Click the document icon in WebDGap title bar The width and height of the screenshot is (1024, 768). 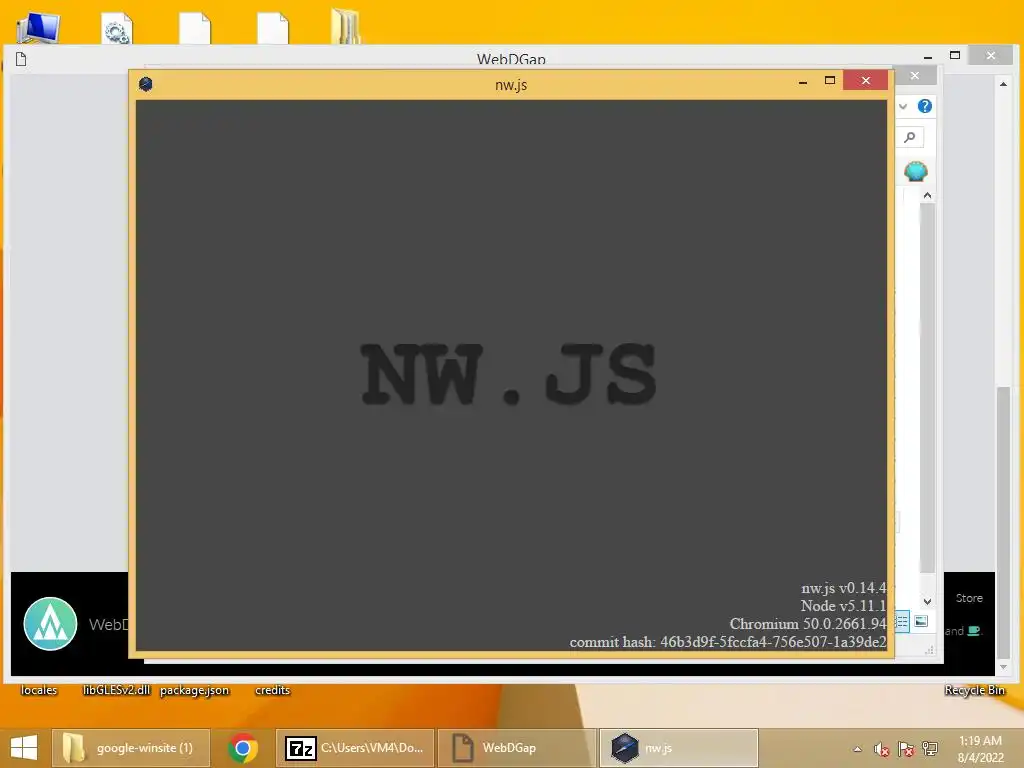click(21, 59)
